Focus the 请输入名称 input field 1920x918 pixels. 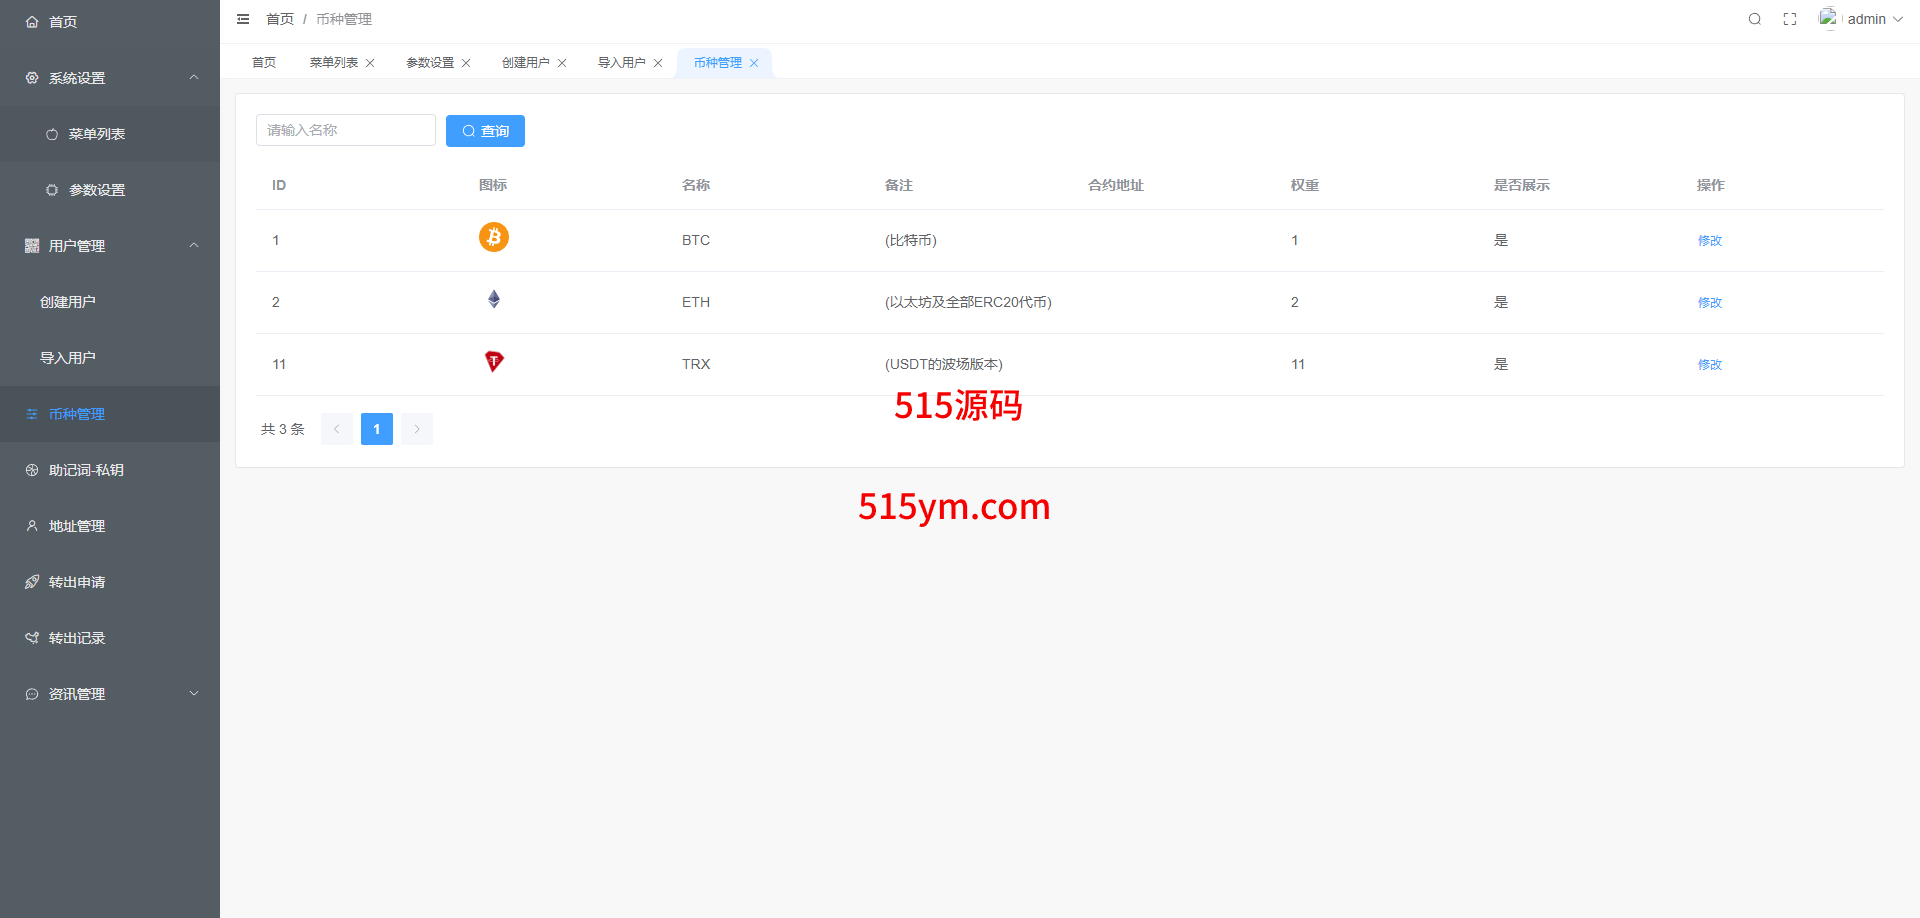point(345,130)
